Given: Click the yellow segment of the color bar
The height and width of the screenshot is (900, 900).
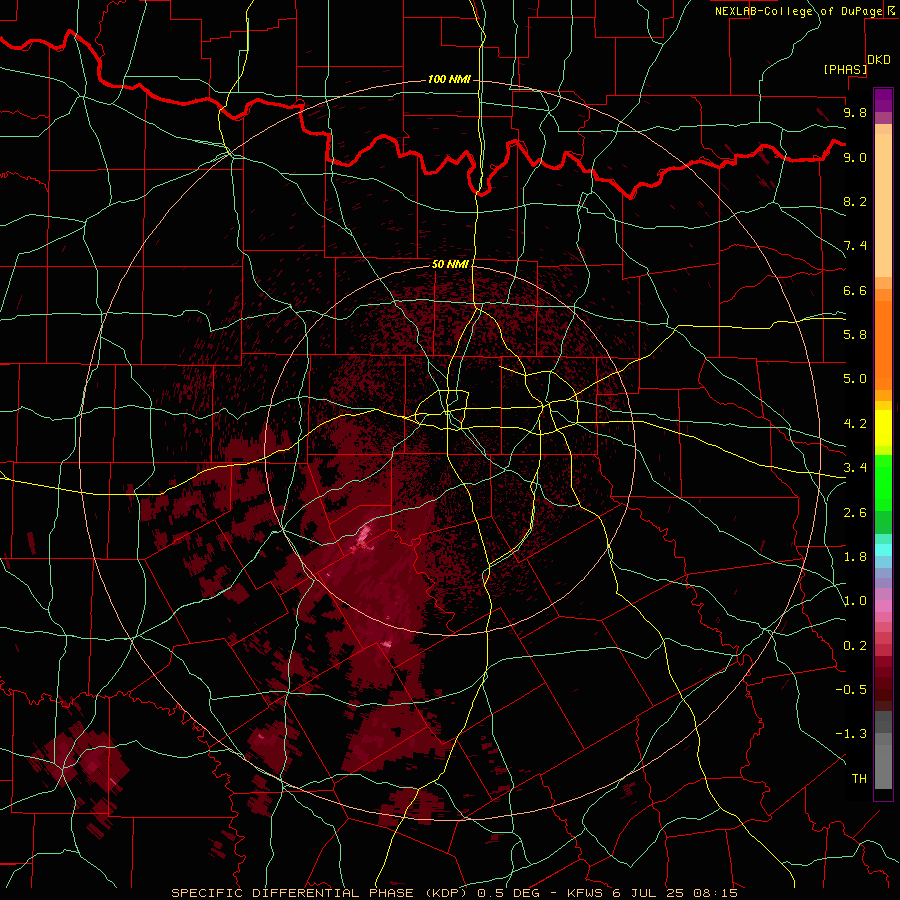Looking at the screenshot, I should point(883,428).
